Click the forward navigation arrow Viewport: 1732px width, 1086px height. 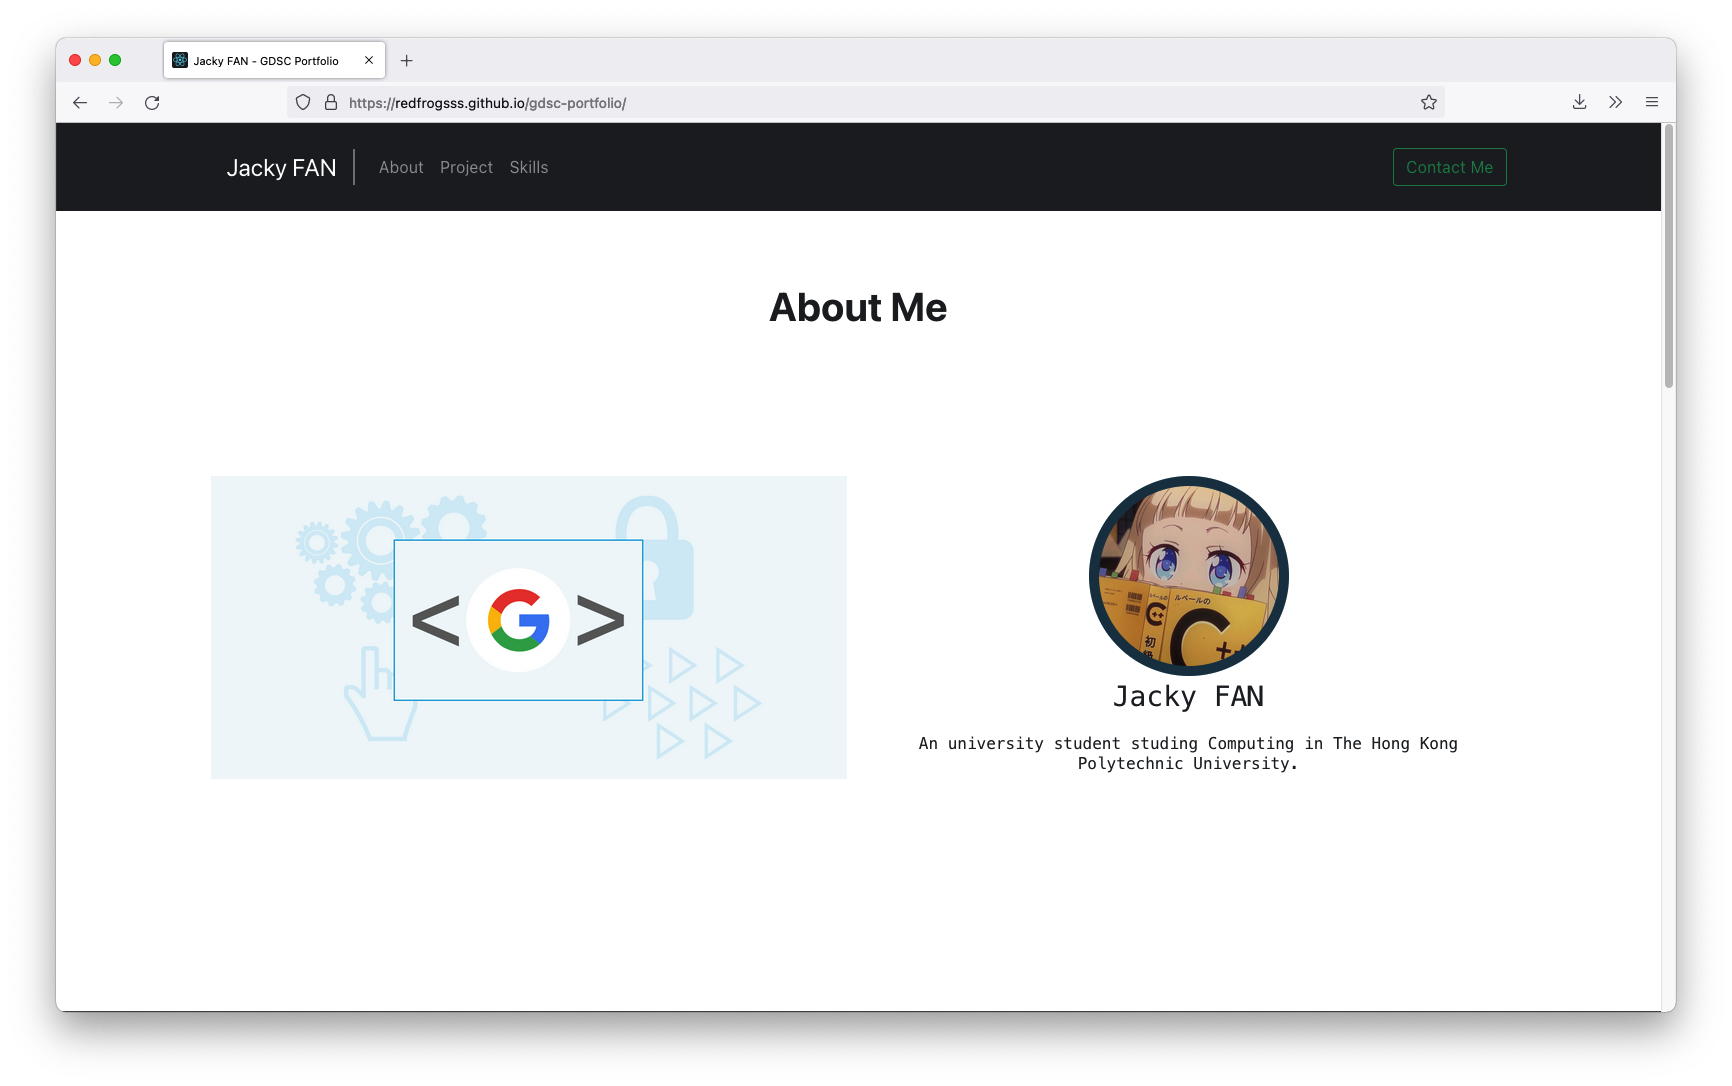(116, 103)
